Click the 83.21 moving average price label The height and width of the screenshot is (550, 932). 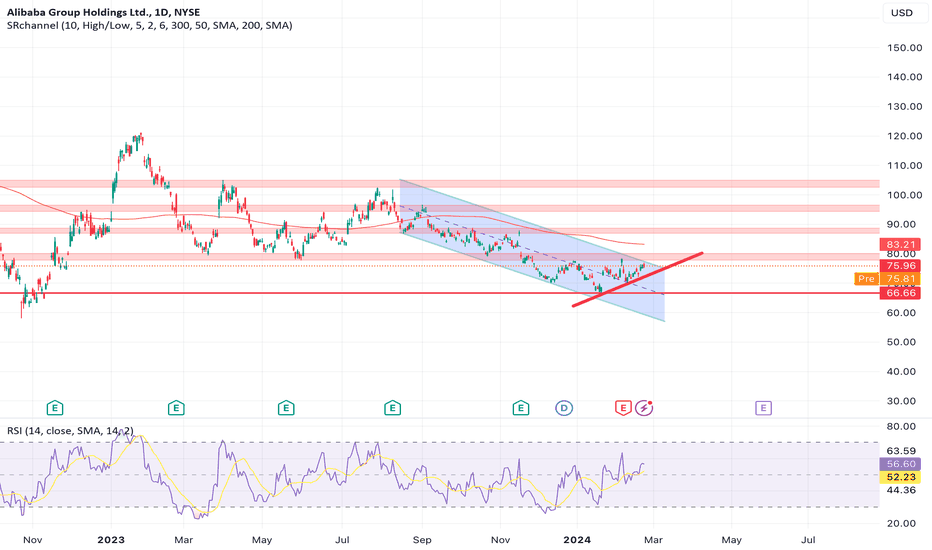coord(900,244)
